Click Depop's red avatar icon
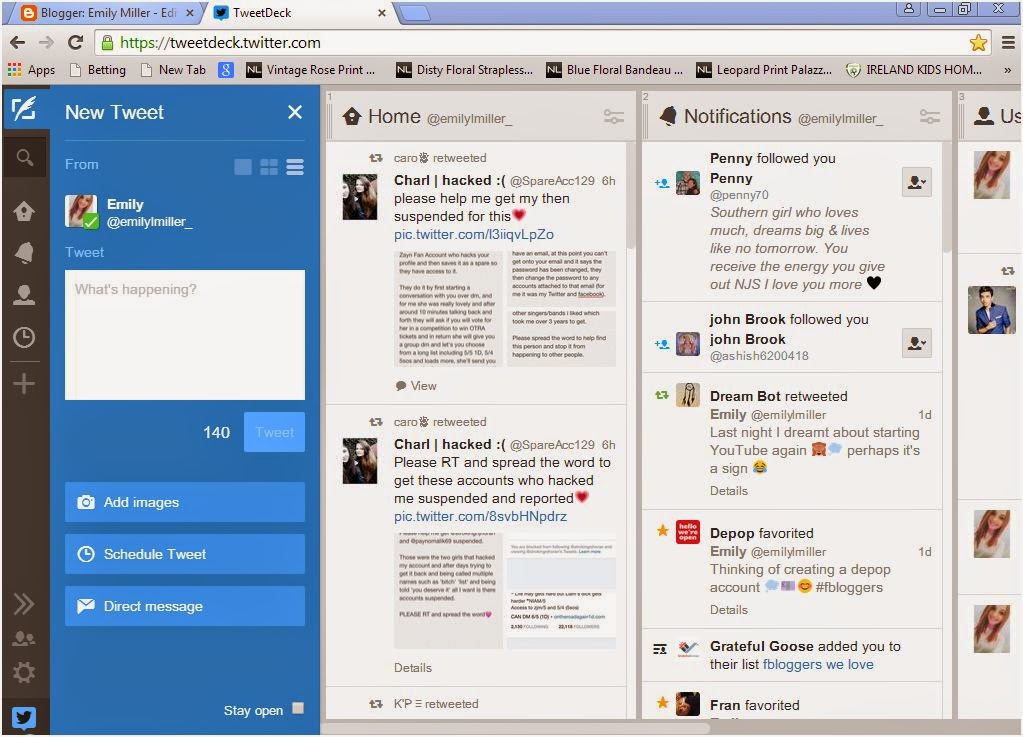The height and width of the screenshot is (737, 1023). point(688,532)
